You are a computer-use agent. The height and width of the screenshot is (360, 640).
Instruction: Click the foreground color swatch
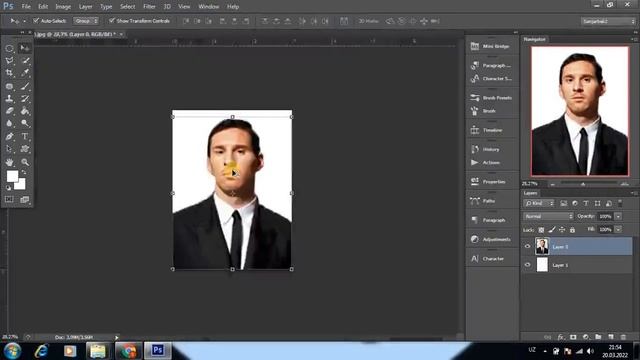click(12, 176)
